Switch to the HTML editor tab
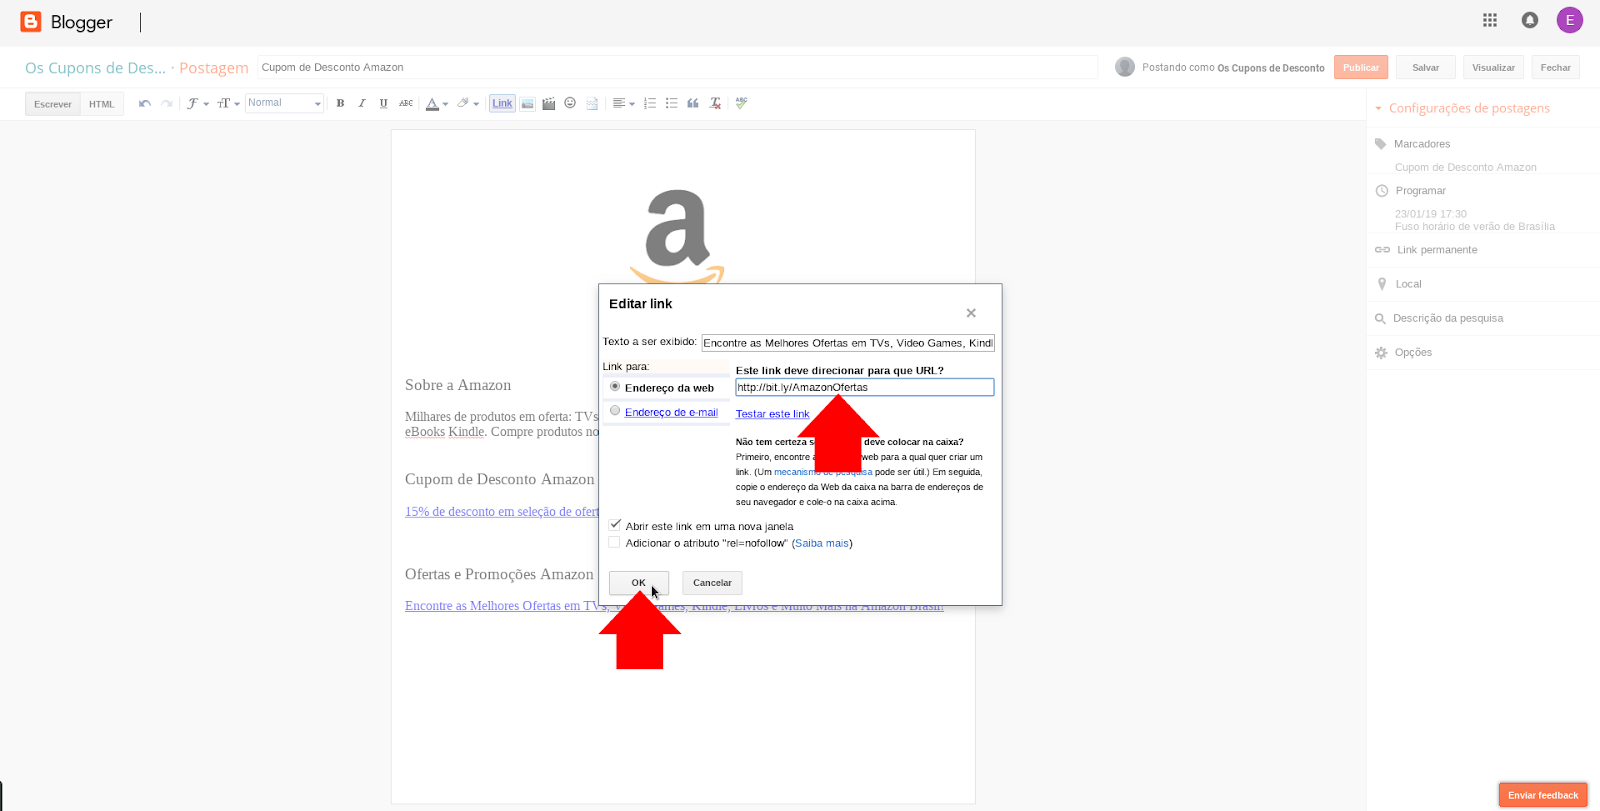 (x=102, y=104)
